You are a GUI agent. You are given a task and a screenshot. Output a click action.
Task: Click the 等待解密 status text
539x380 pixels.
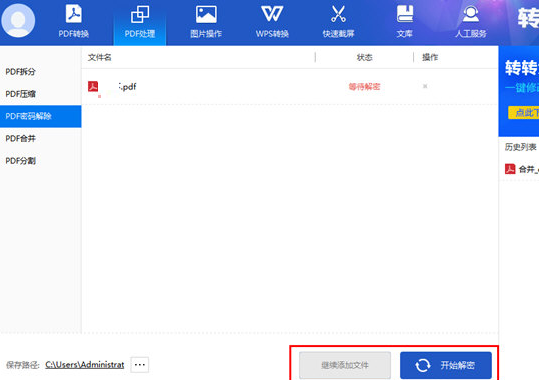click(364, 87)
